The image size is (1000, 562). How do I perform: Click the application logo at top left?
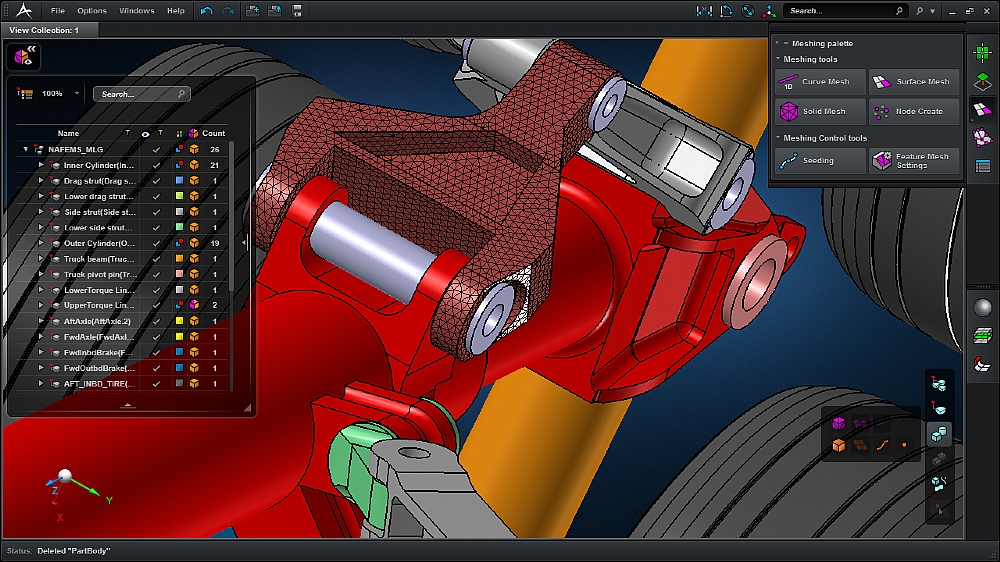(24, 11)
